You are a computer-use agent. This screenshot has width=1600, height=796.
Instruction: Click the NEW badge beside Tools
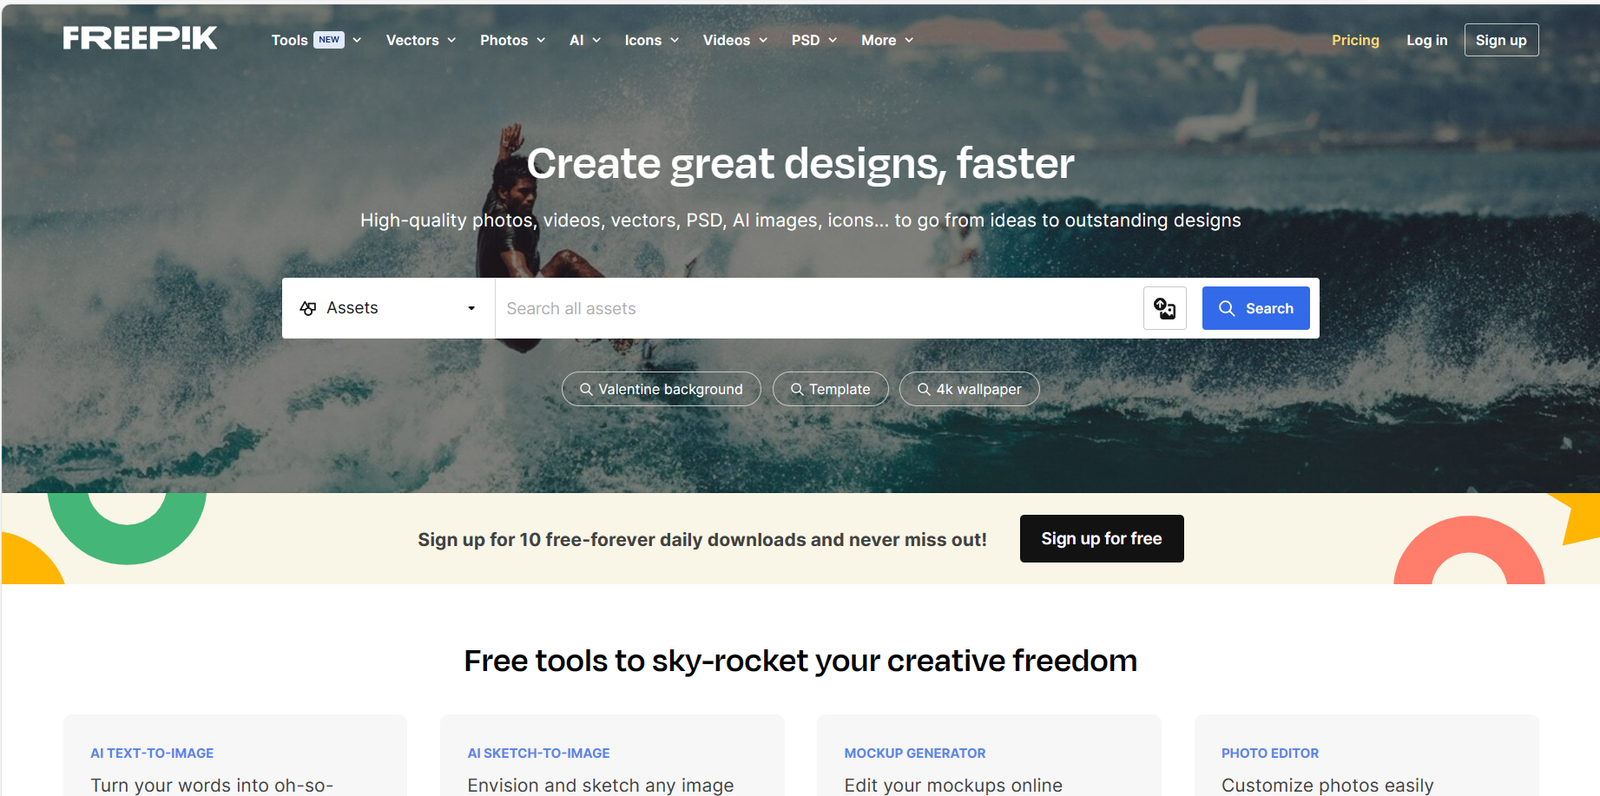[329, 40]
